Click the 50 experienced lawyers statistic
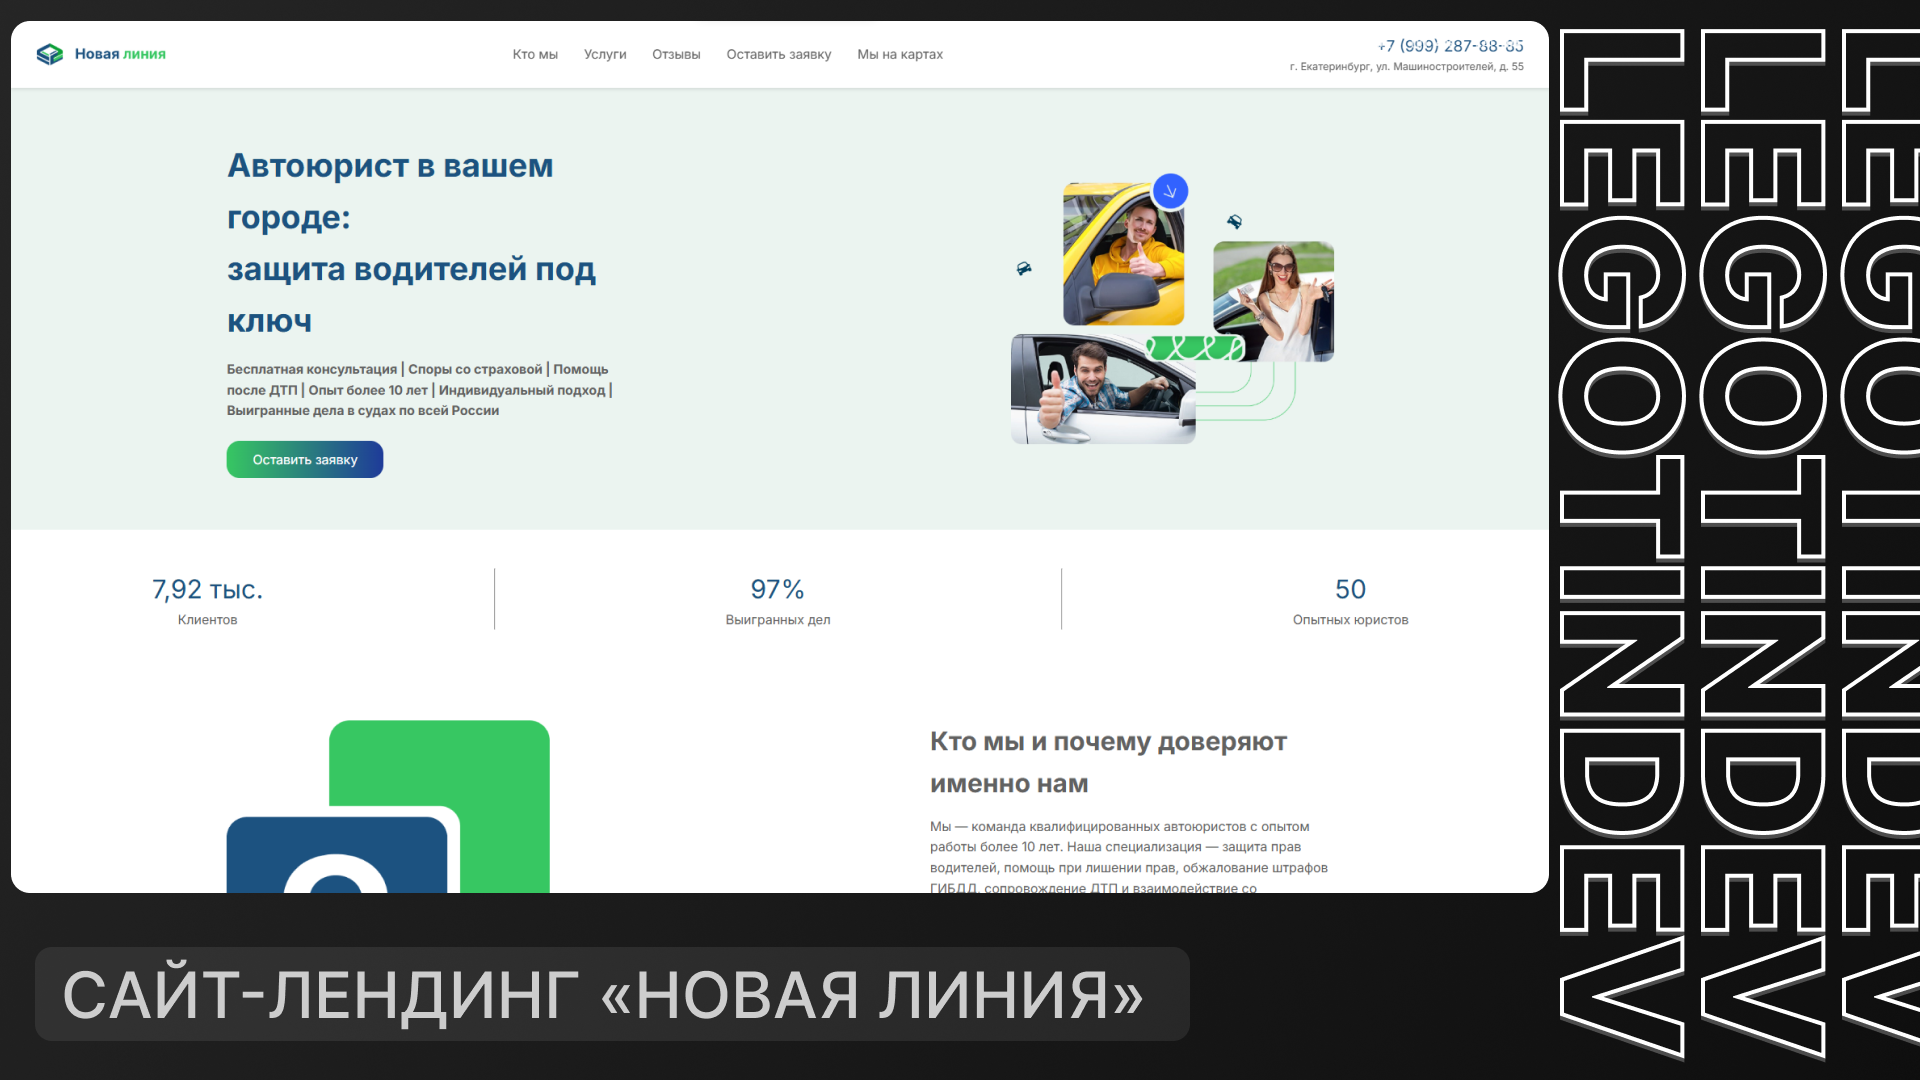This screenshot has width=1920, height=1080. [x=1350, y=589]
